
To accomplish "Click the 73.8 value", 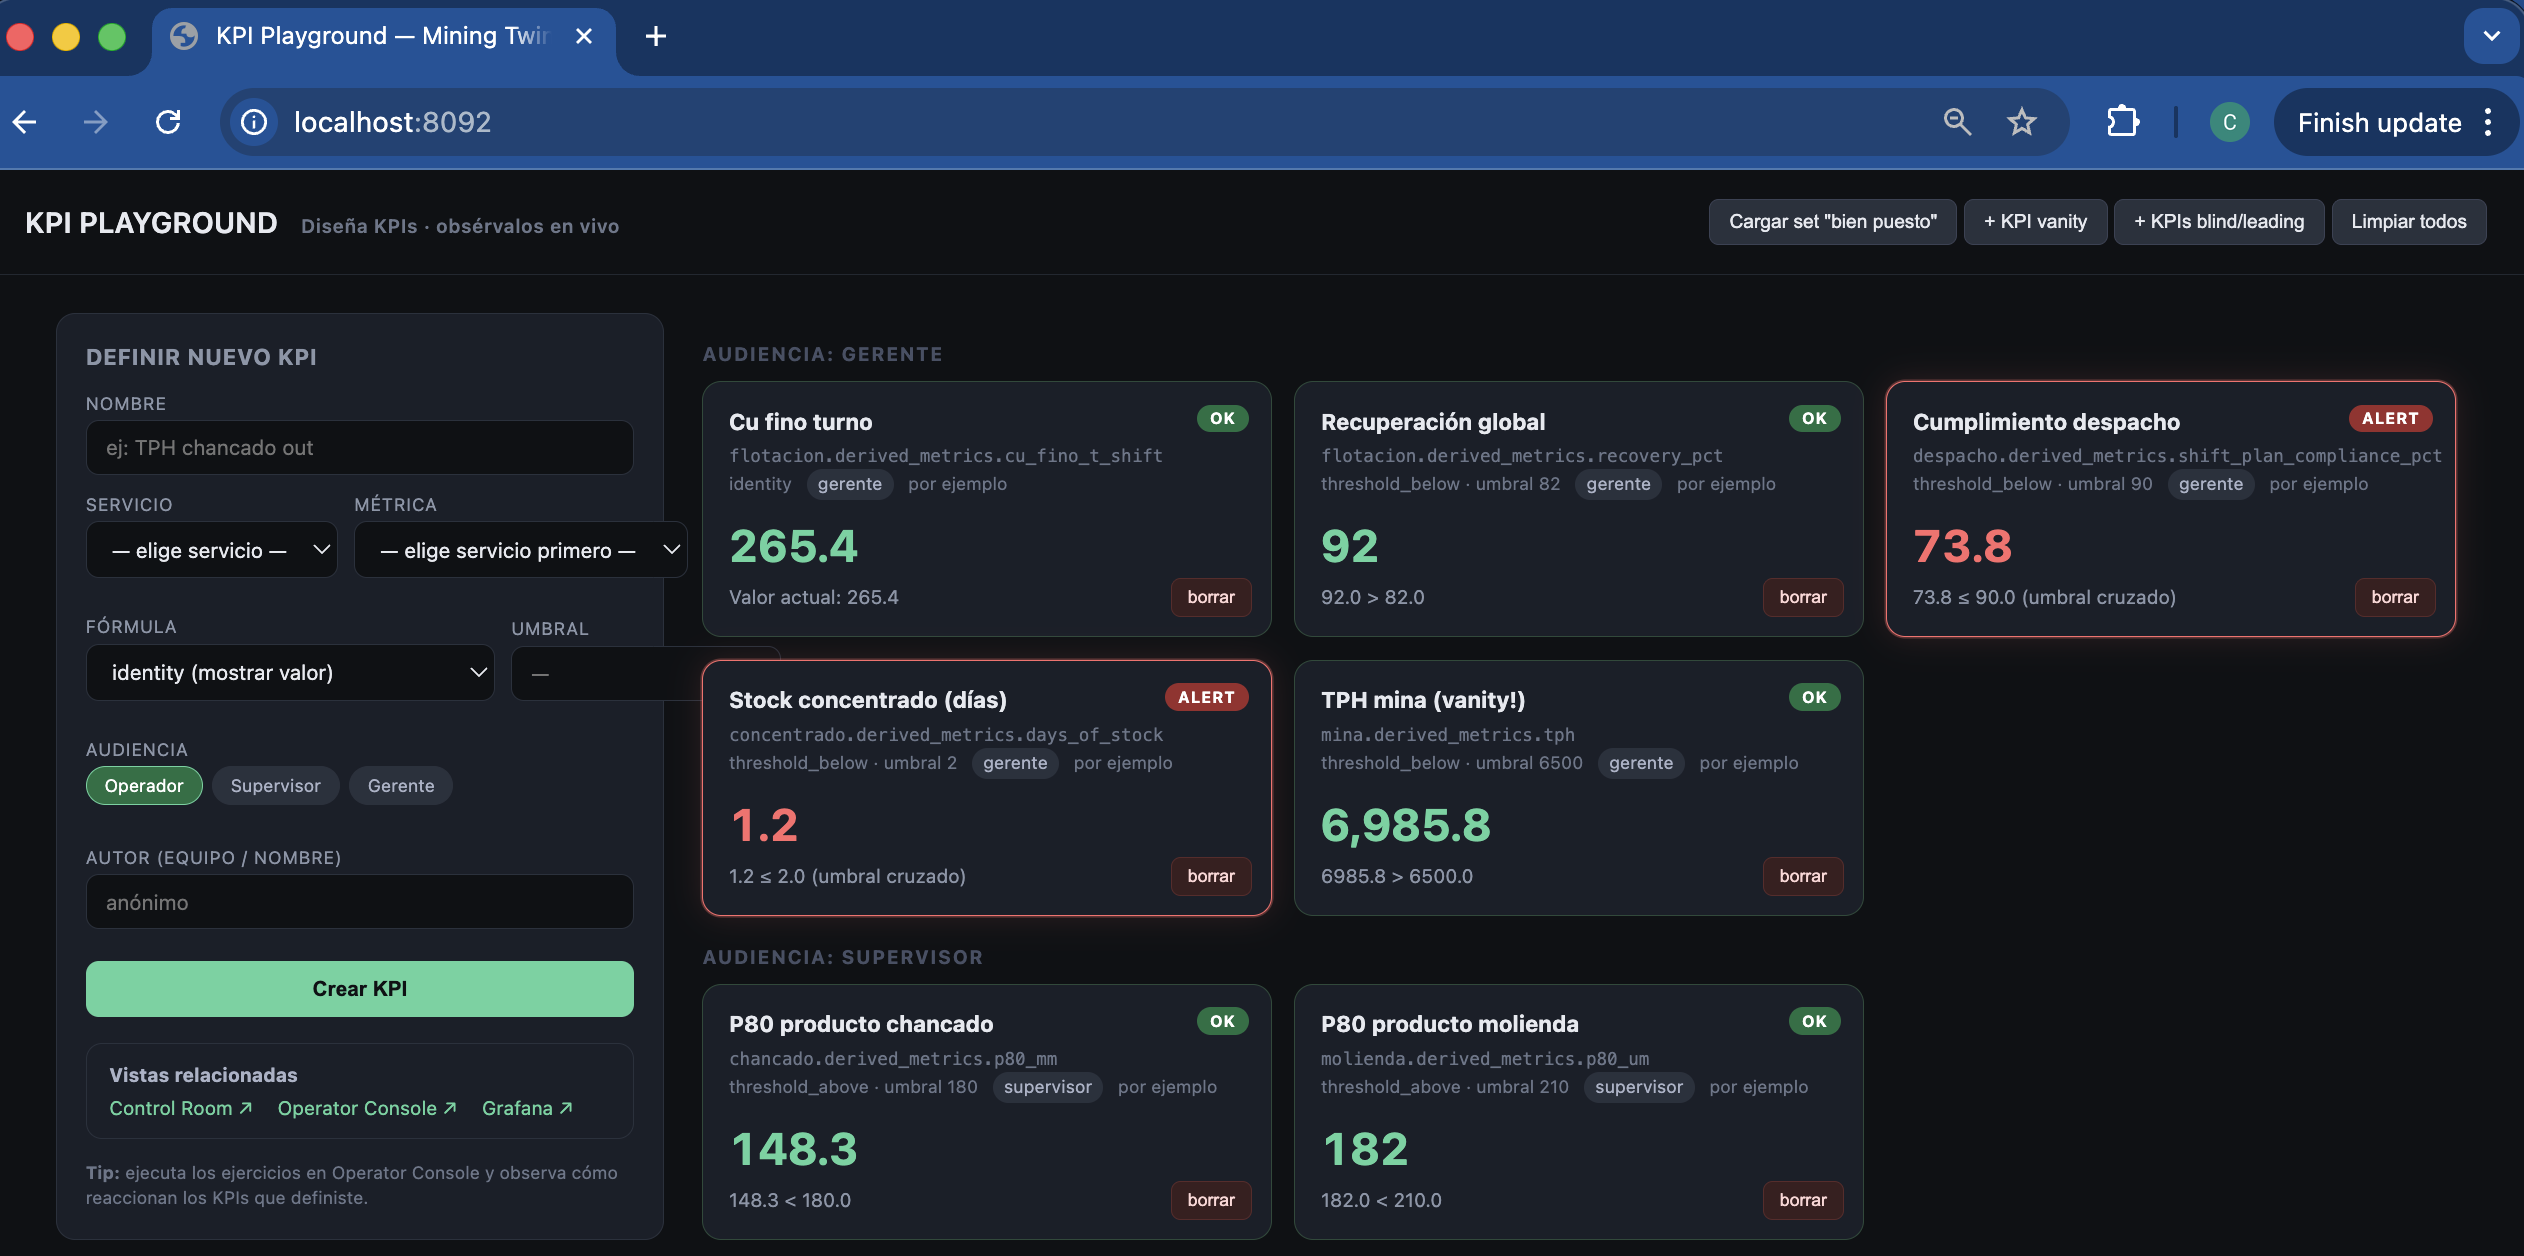I will coord(1962,546).
